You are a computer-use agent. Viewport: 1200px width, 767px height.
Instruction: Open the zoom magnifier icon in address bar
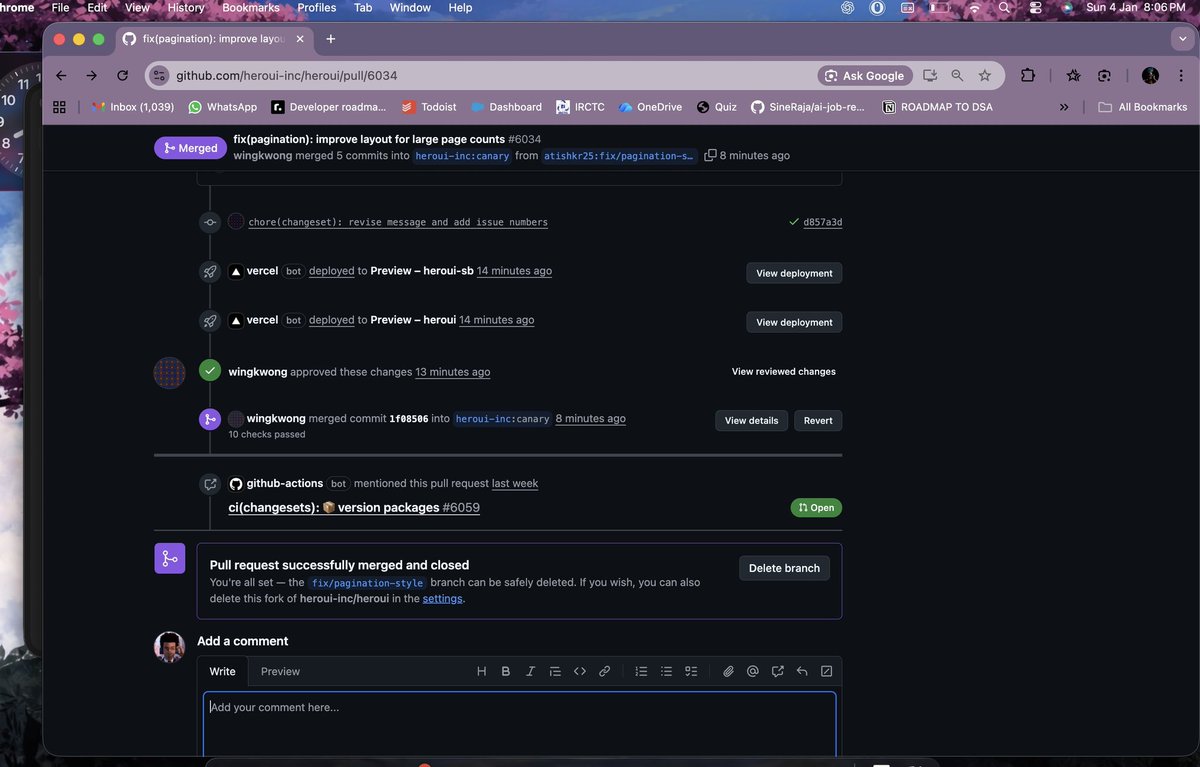957,76
